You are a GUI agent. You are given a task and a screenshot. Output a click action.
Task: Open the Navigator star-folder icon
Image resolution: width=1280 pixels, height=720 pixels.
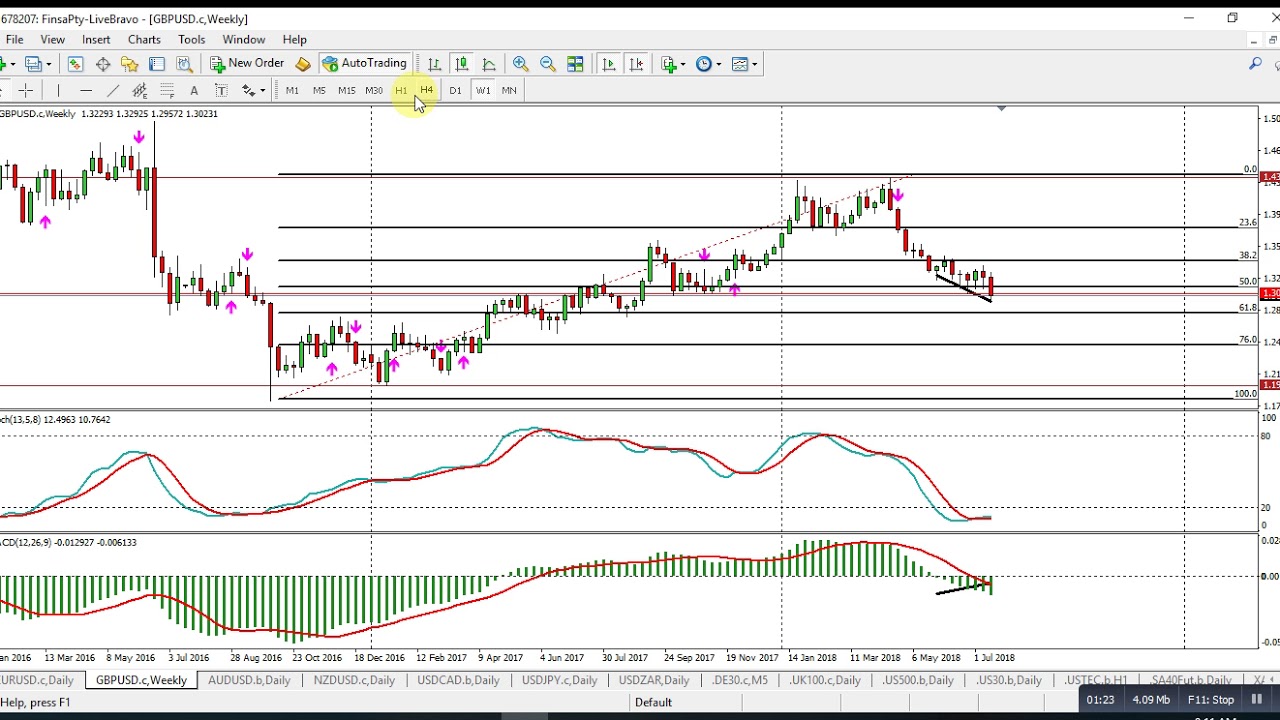(x=129, y=64)
